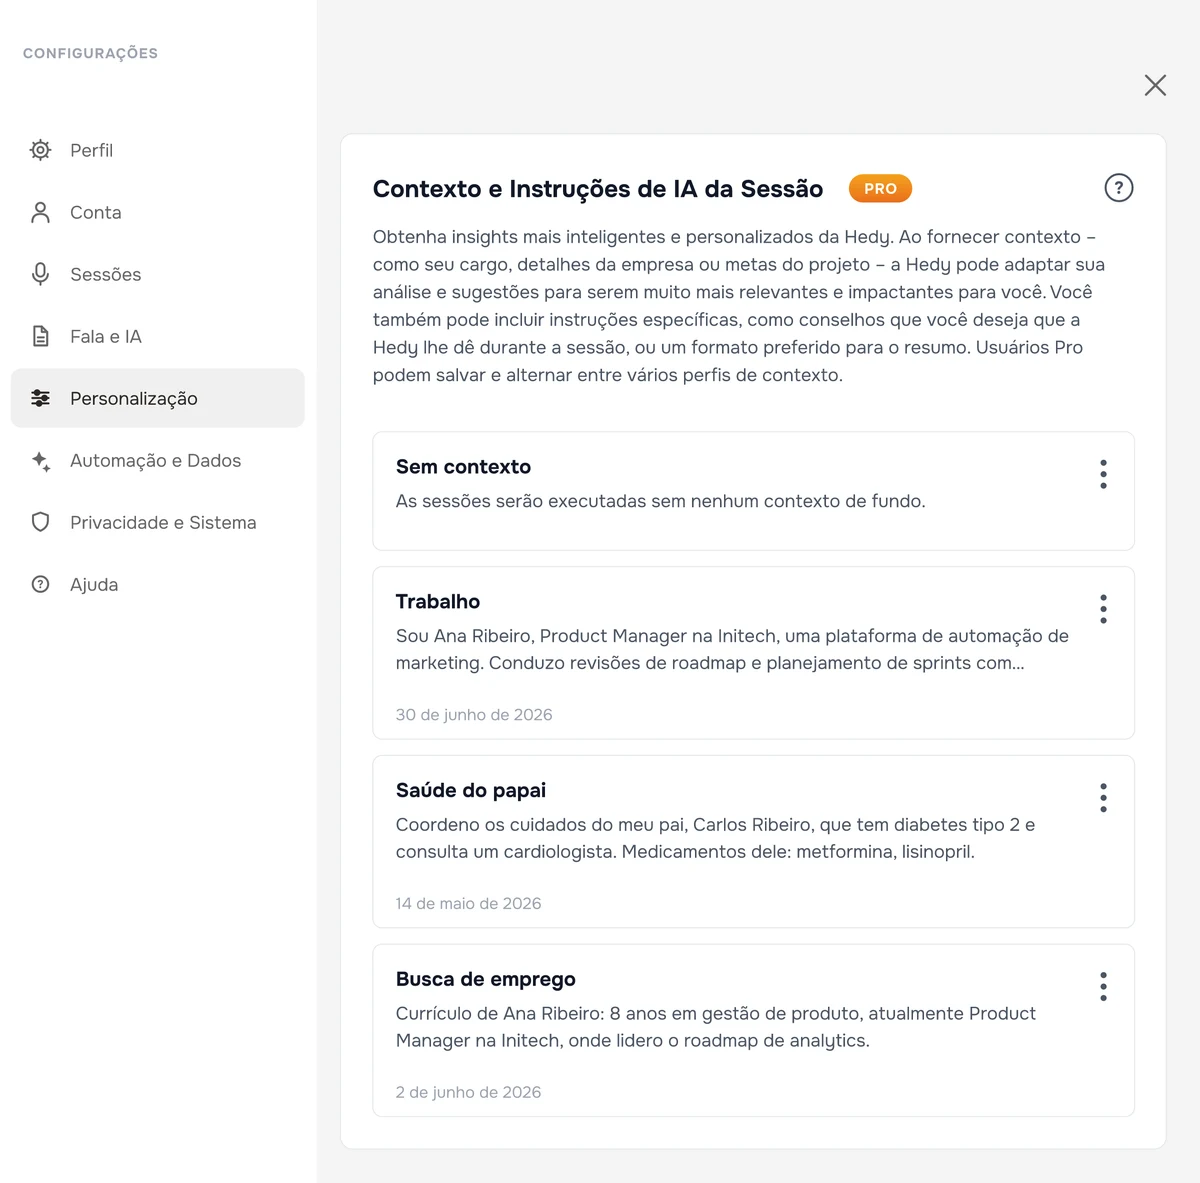
Task: Select the Sem contexto title
Action: (x=463, y=467)
